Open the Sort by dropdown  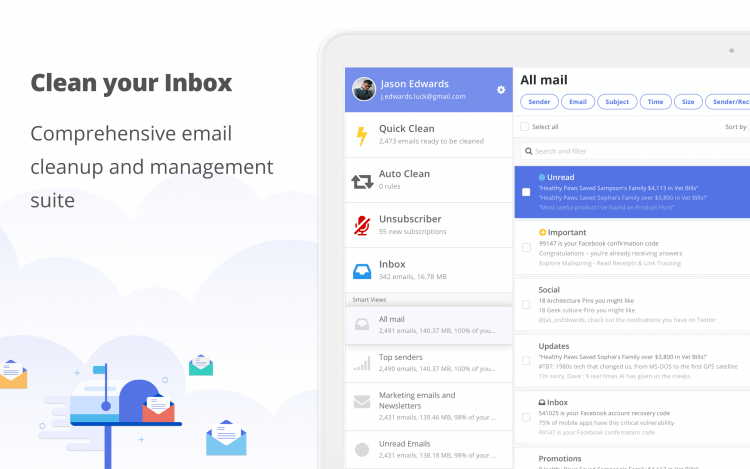pos(737,127)
